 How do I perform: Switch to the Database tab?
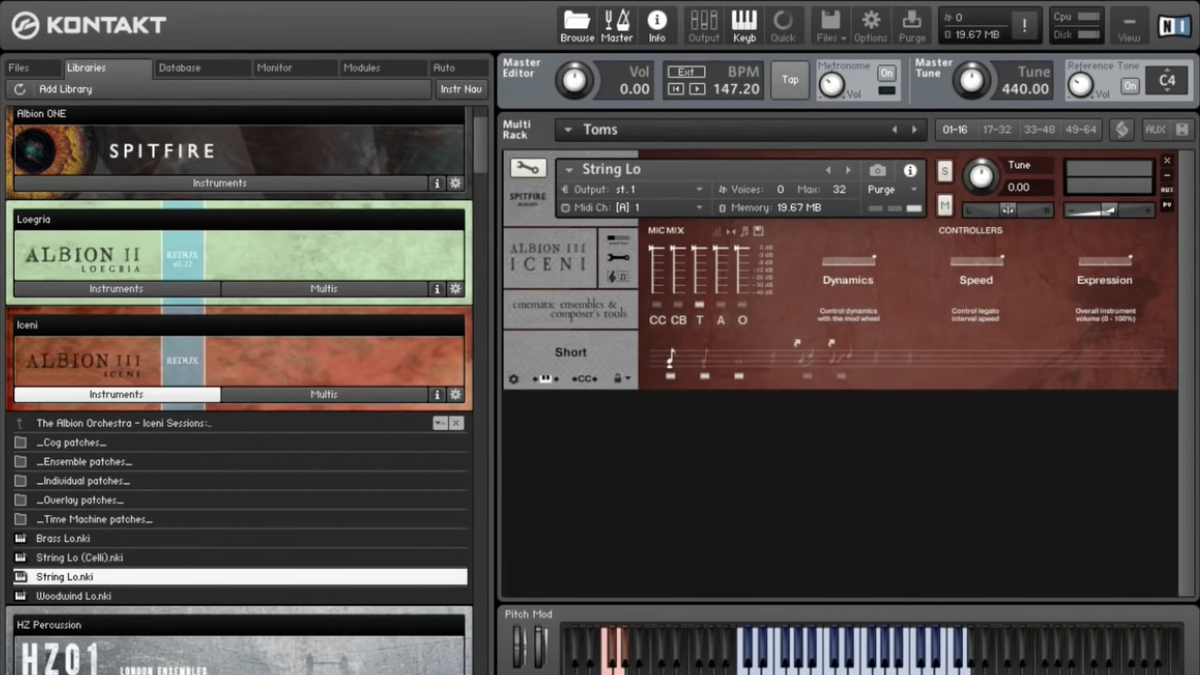pos(180,68)
